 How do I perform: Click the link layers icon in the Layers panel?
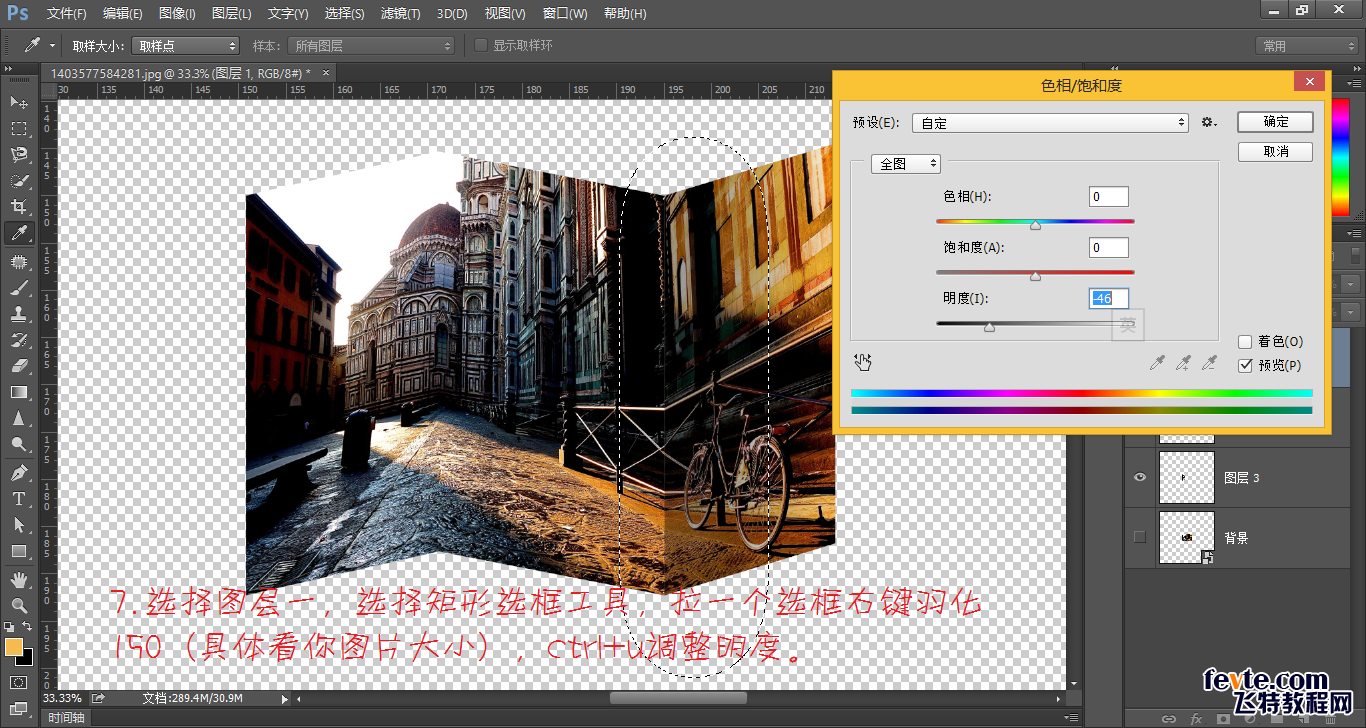(1168, 718)
